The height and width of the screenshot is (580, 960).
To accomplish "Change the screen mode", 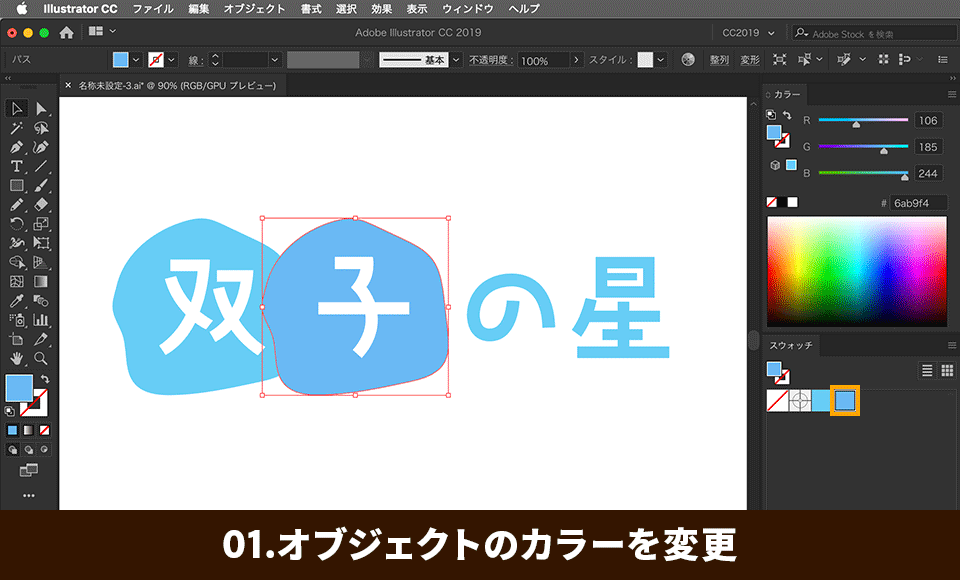I will [x=28, y=470].
